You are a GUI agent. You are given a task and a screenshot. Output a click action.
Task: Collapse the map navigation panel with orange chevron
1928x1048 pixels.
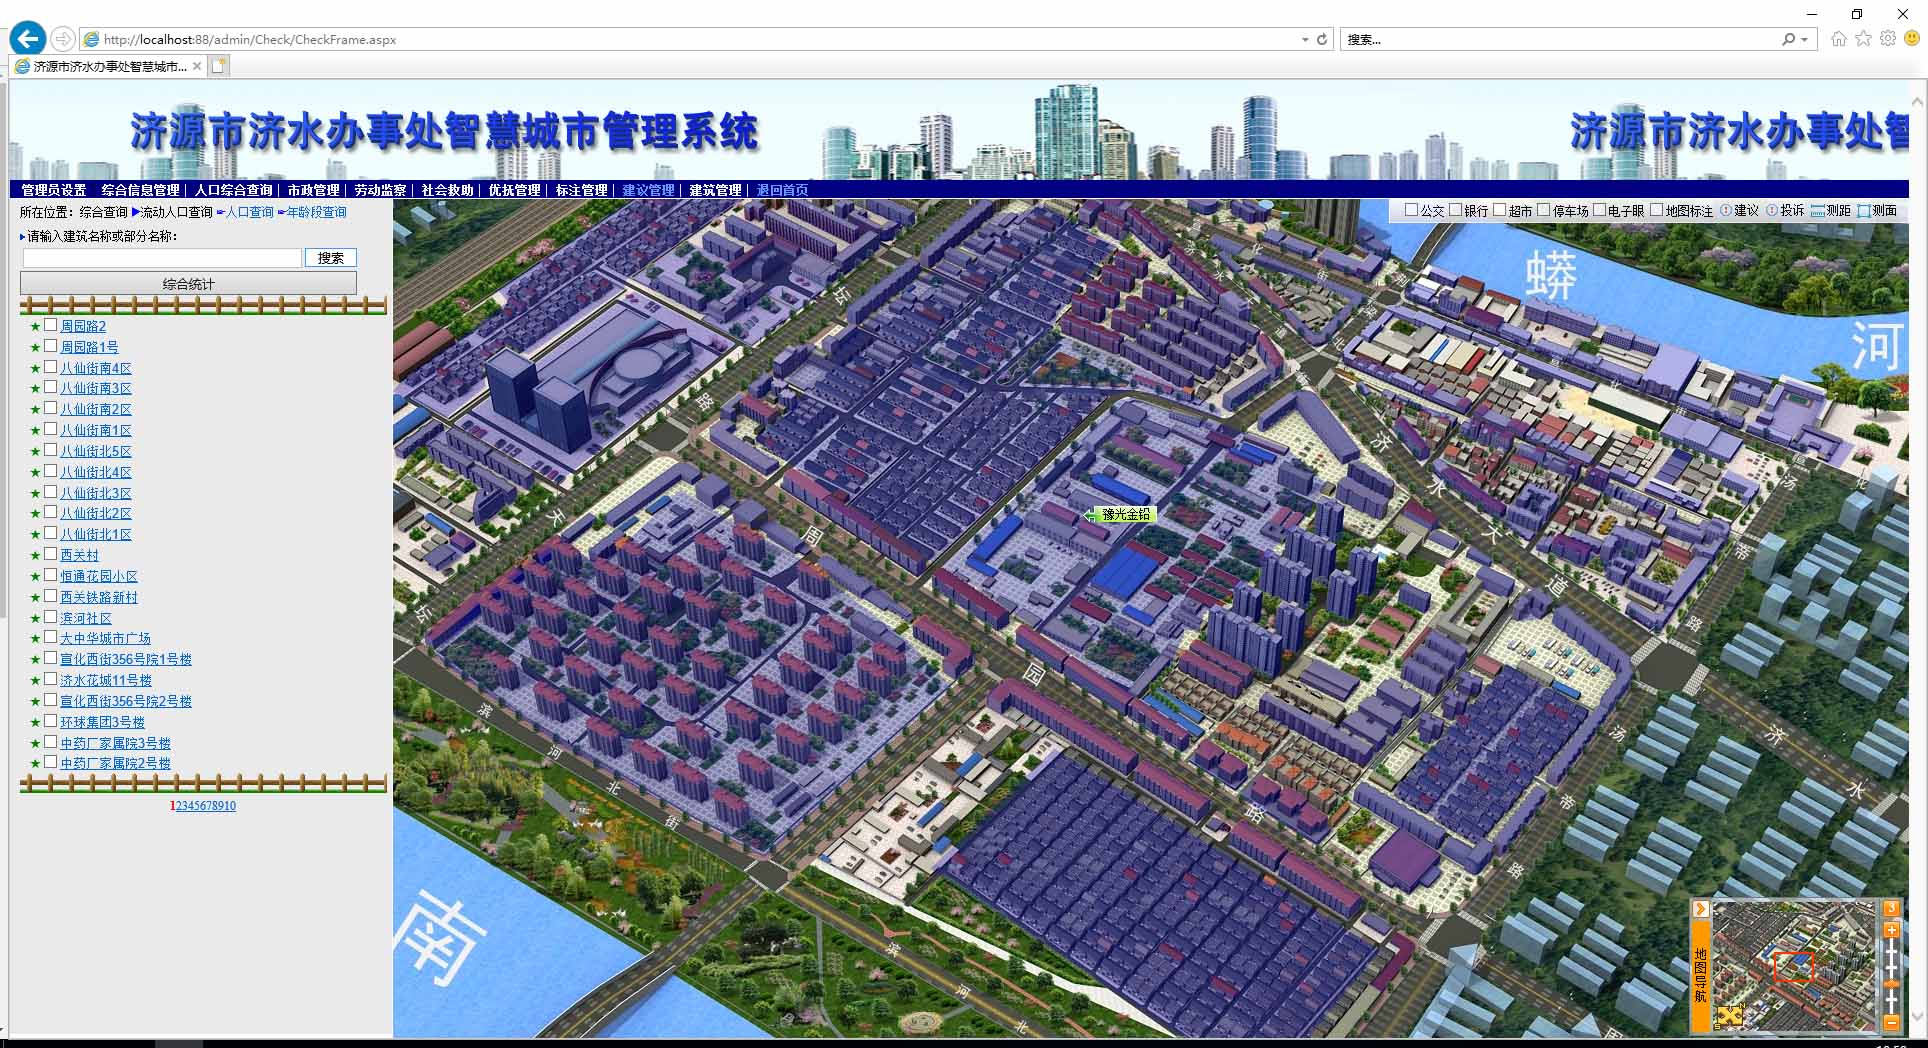coord(1700,909)
